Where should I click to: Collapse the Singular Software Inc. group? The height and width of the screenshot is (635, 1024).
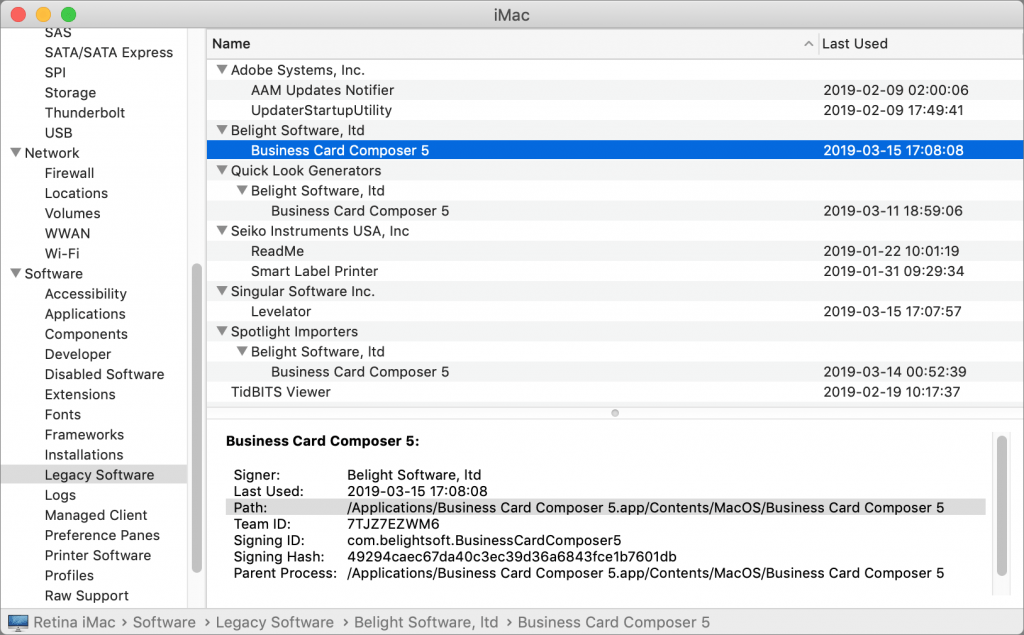click(x=222, y=291)
